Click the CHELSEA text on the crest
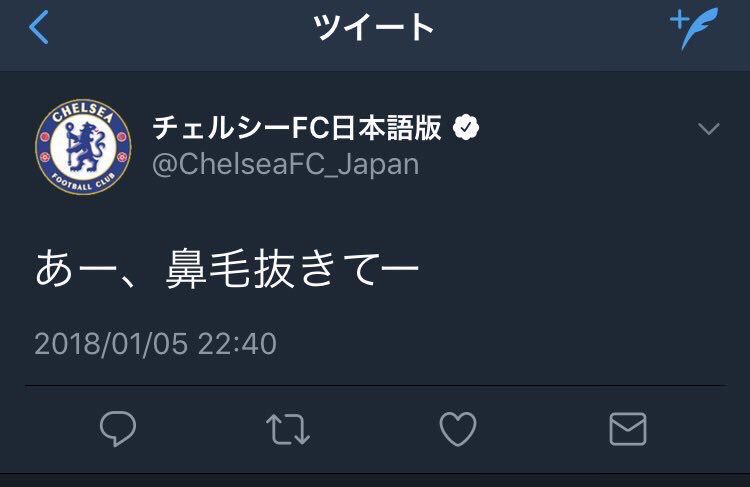This screenshot has width=750, height=487. click(x=83, y=116)
